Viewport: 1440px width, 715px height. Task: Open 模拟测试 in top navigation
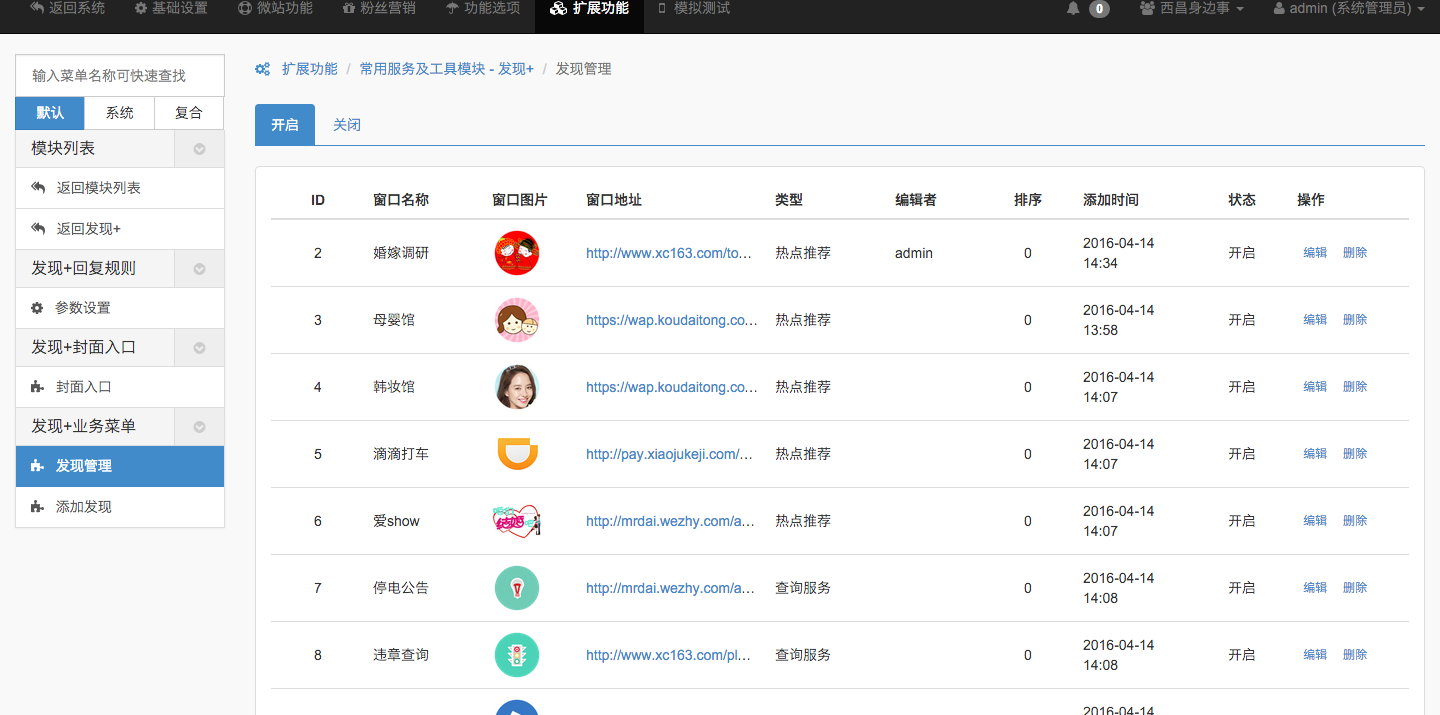[694, 9]
